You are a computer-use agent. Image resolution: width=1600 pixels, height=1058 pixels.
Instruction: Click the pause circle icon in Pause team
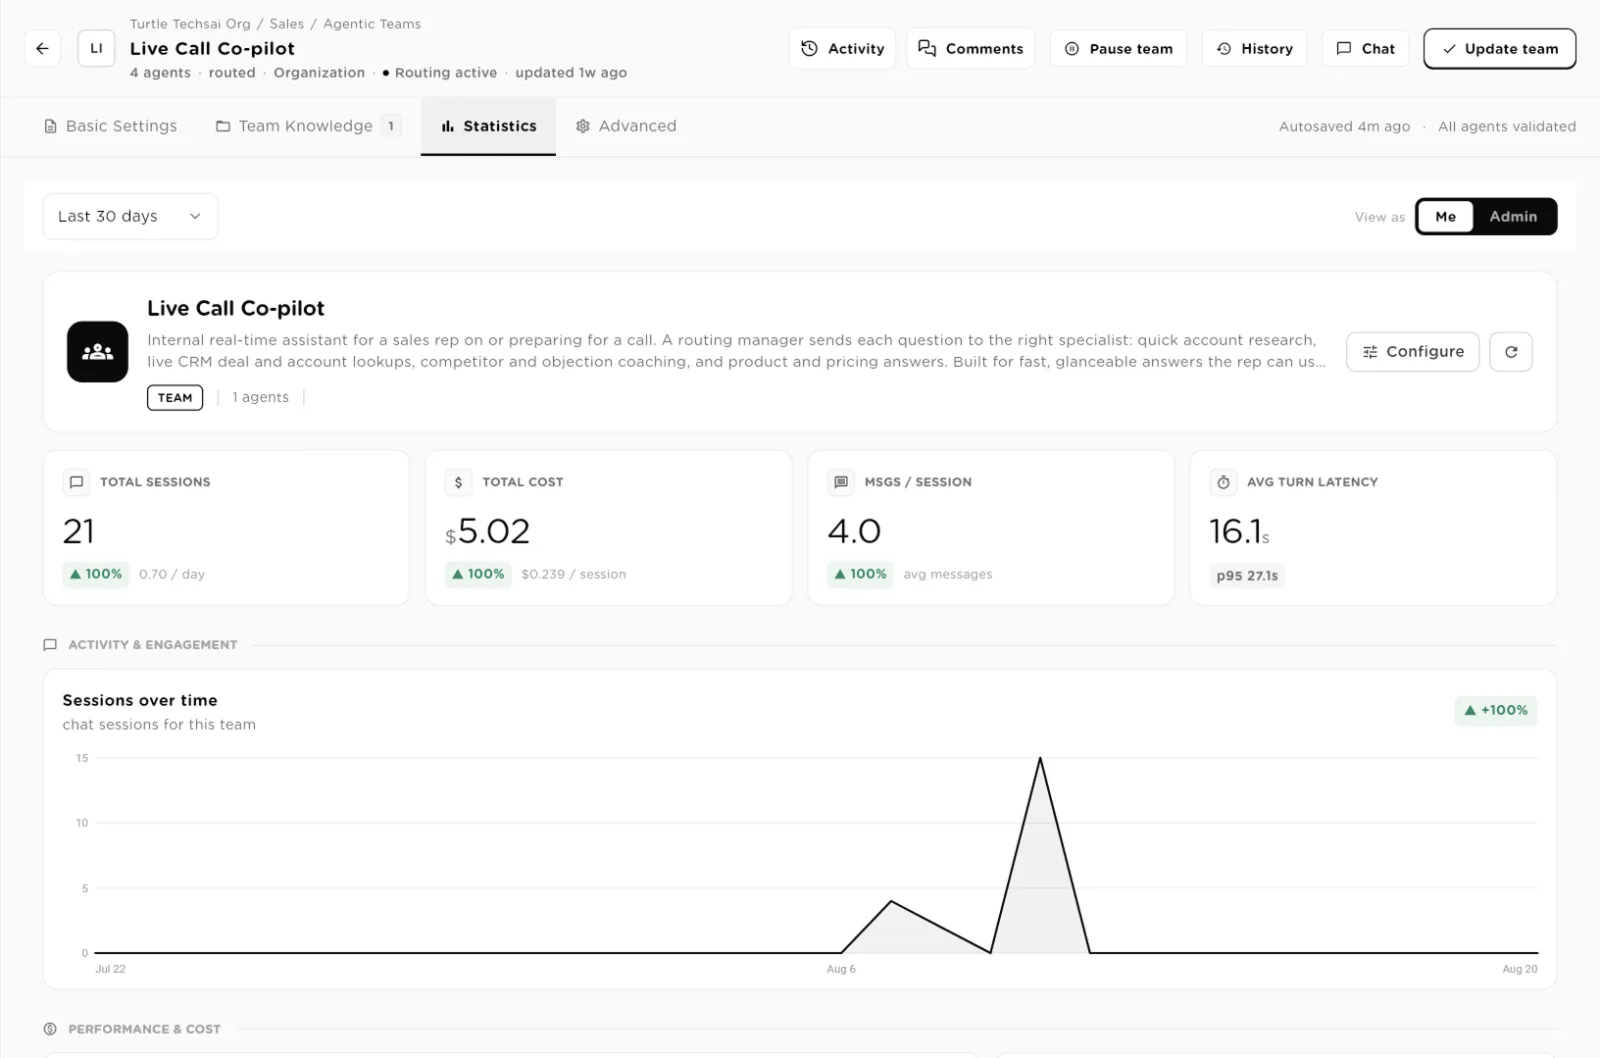pyautogui.click(x=1072, y=48)
